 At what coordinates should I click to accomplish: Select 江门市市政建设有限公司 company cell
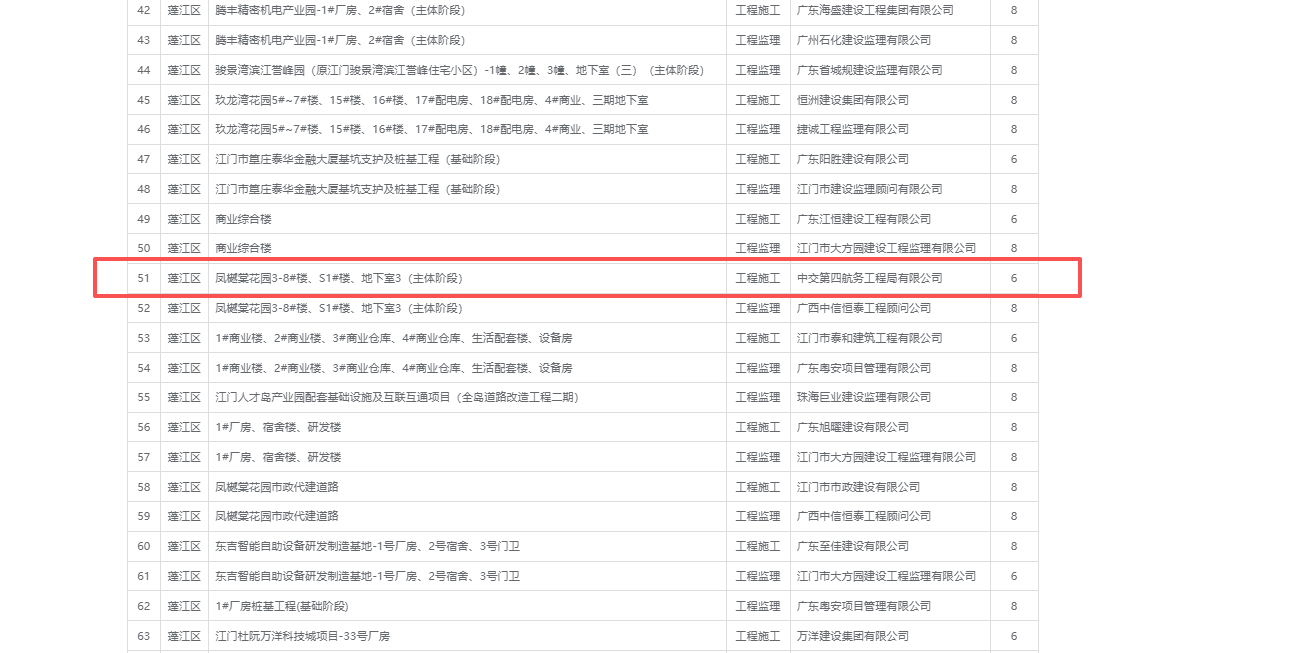pyautogui.click(x=858, y=487)
